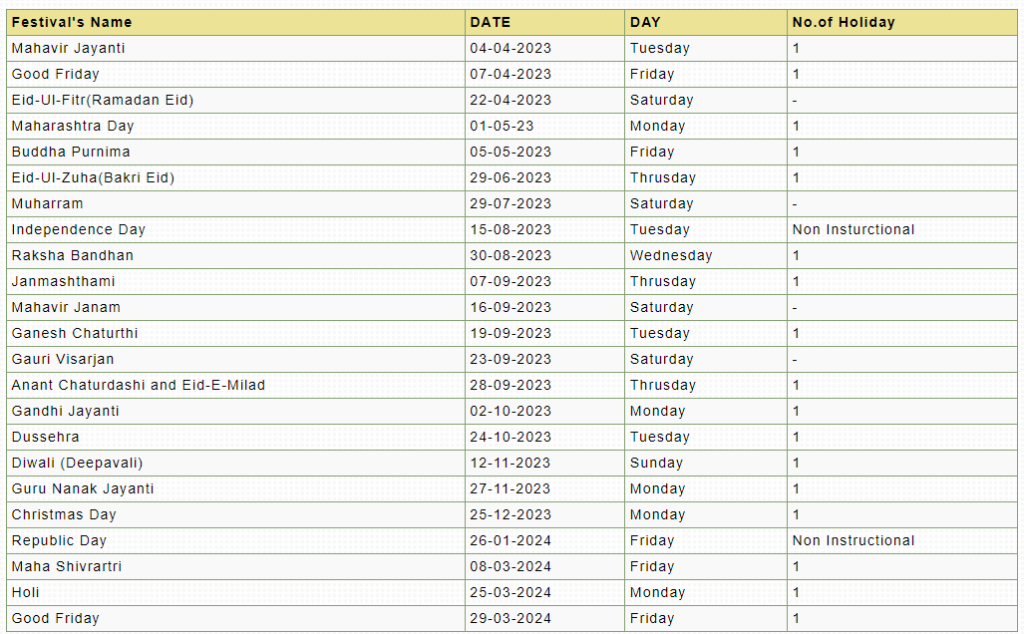
Task: Select the Eid-Ul-Fitr(Ramadan Eid) cell
Action: (x=102, y=100)
